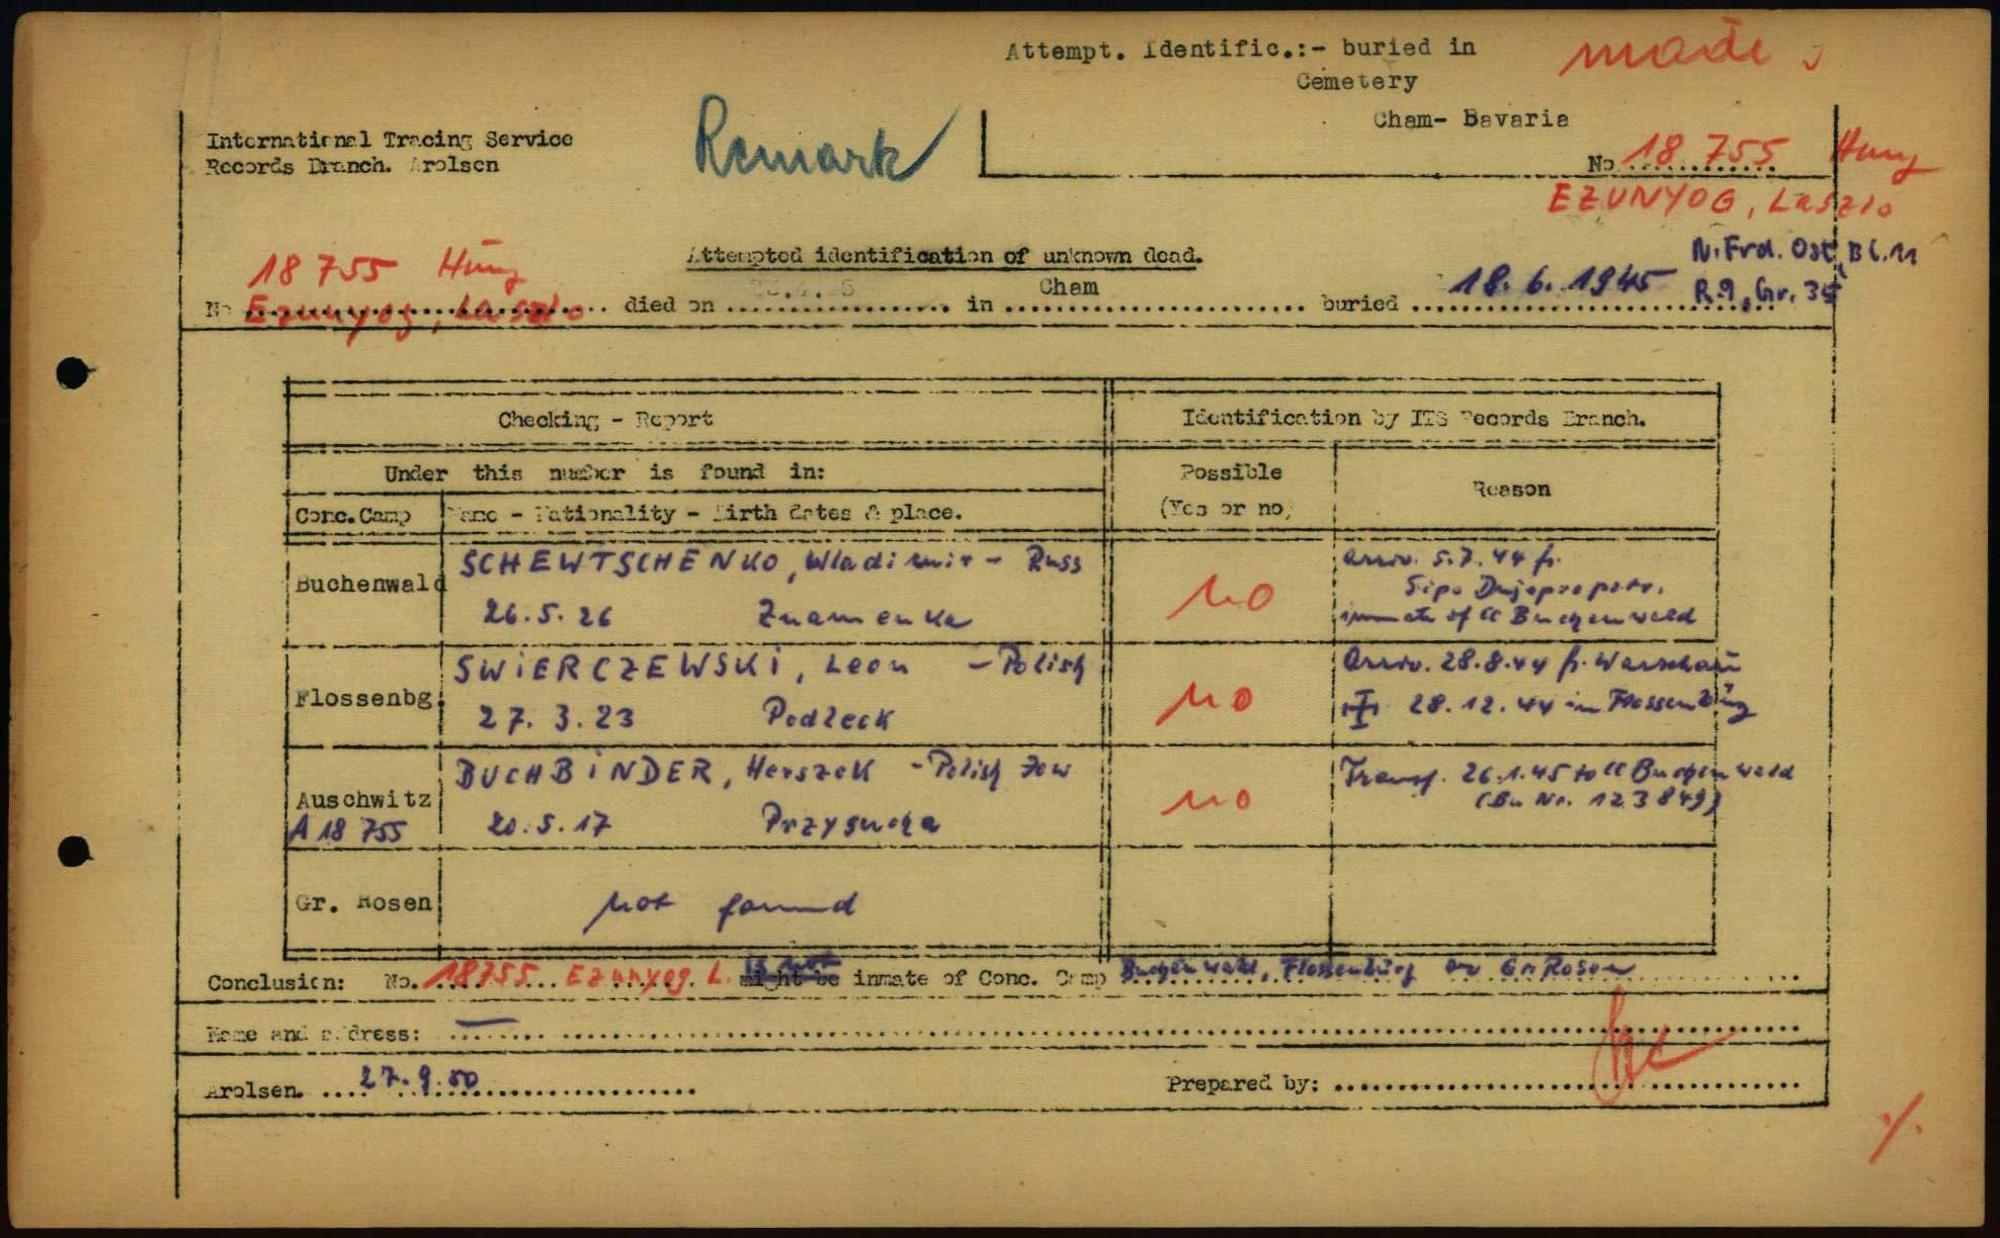Screen dimensions: 2000x1238
Task: Click the red 'no' in Flossenbg row
Action: 1206,702
